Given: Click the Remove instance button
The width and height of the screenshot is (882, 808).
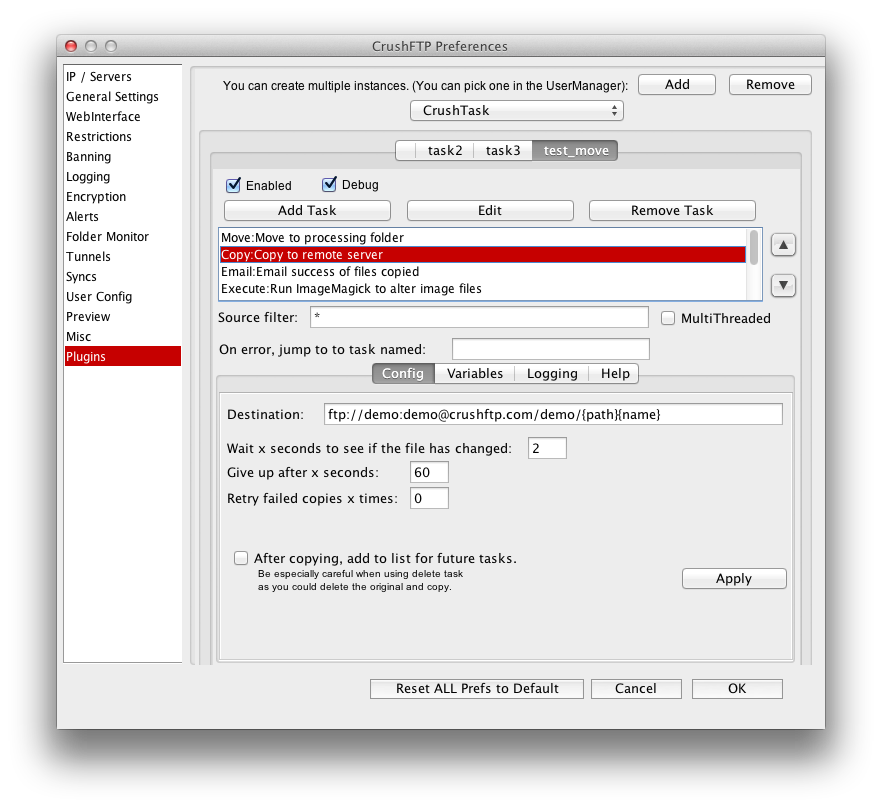Looking at the screenshot, I should pos(770,84).
